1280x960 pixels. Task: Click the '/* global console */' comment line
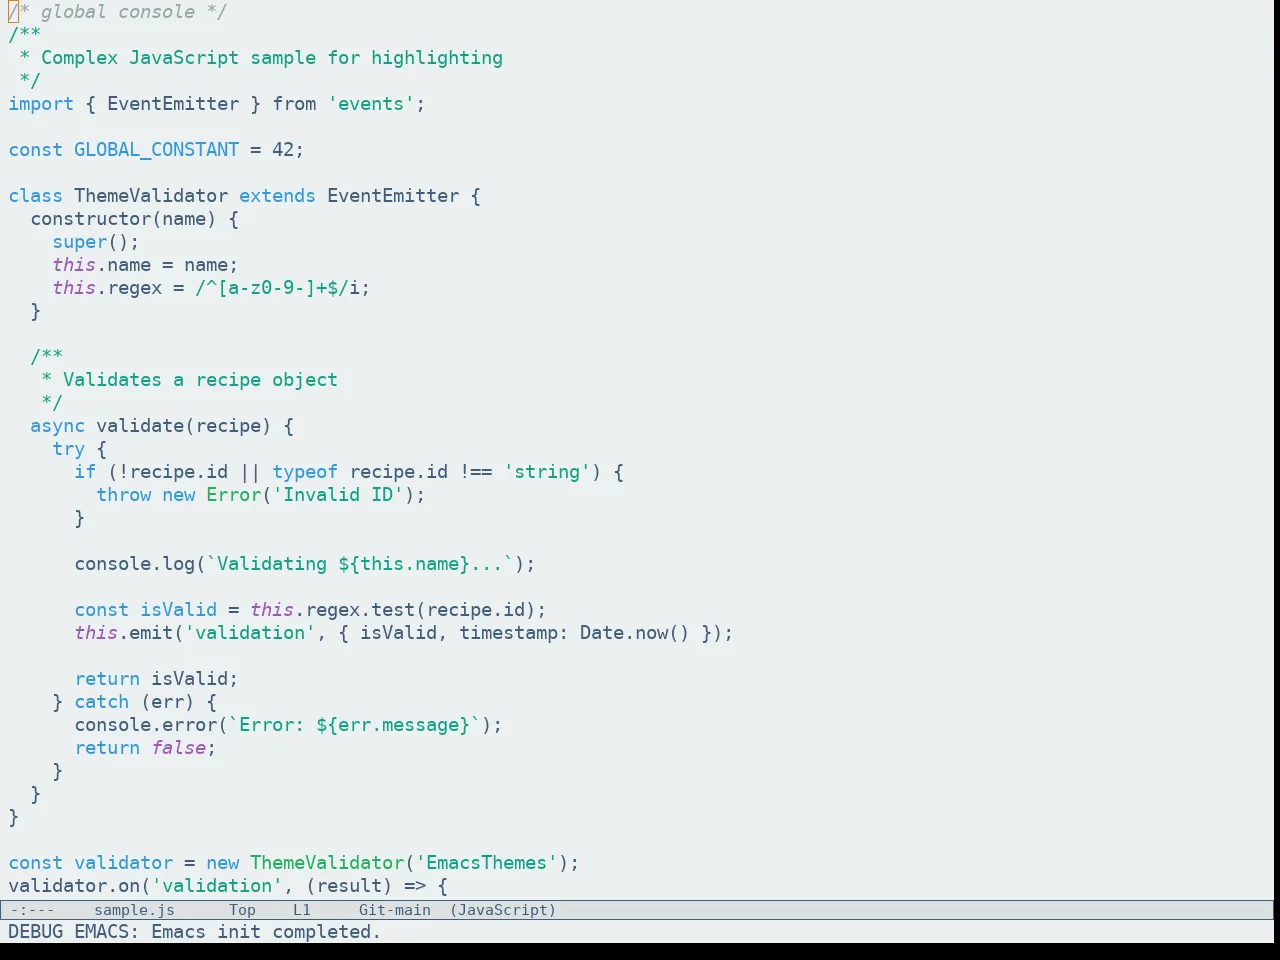(118, 12)
